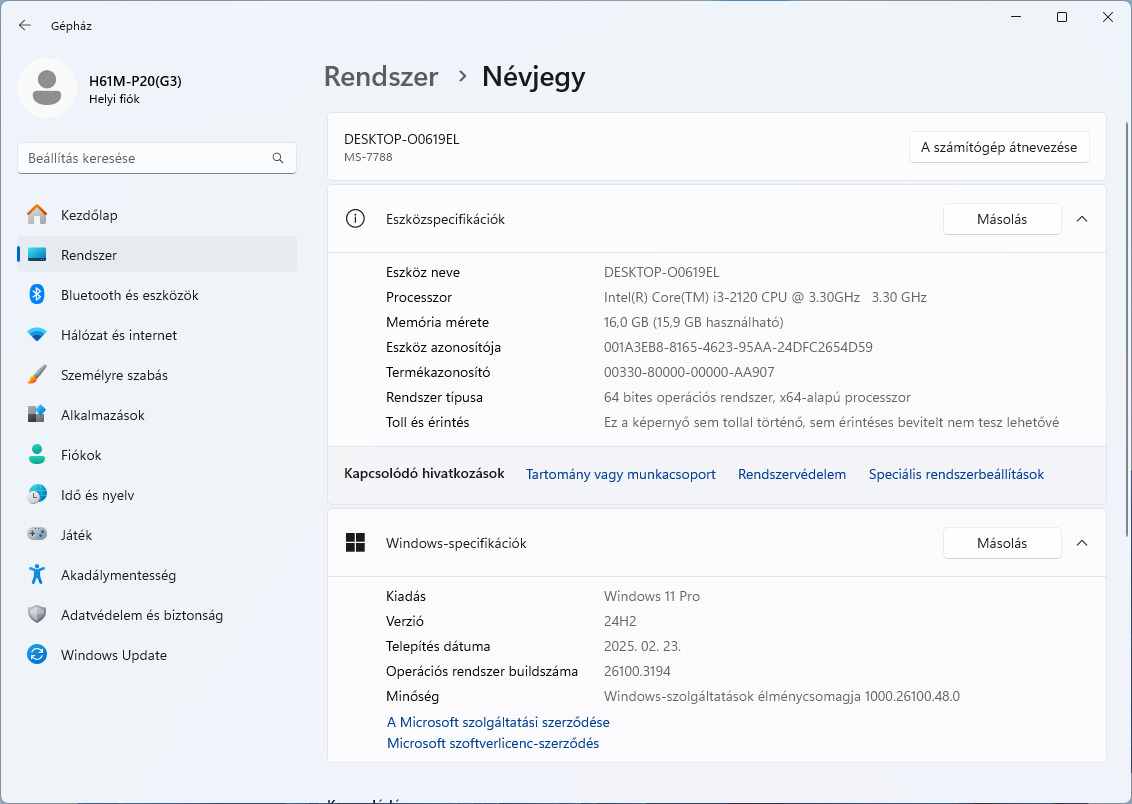This screenshot has height=804, width=1132.
Task: Collapse the Windows-specifikációk section chevron
Action: (x=1082, y=543)
